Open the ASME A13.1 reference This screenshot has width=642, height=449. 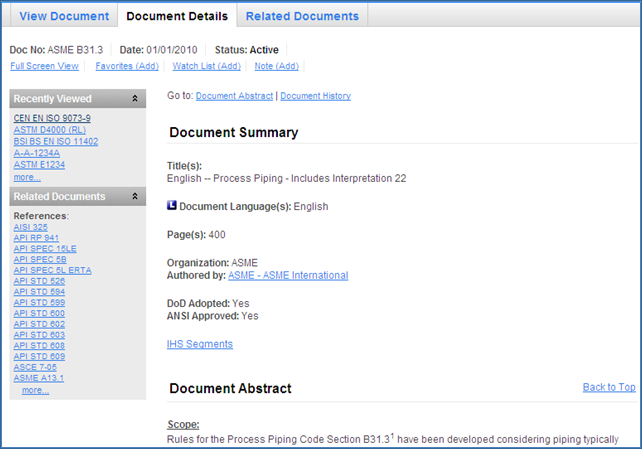pyautogui.click(x=39, y=378)
